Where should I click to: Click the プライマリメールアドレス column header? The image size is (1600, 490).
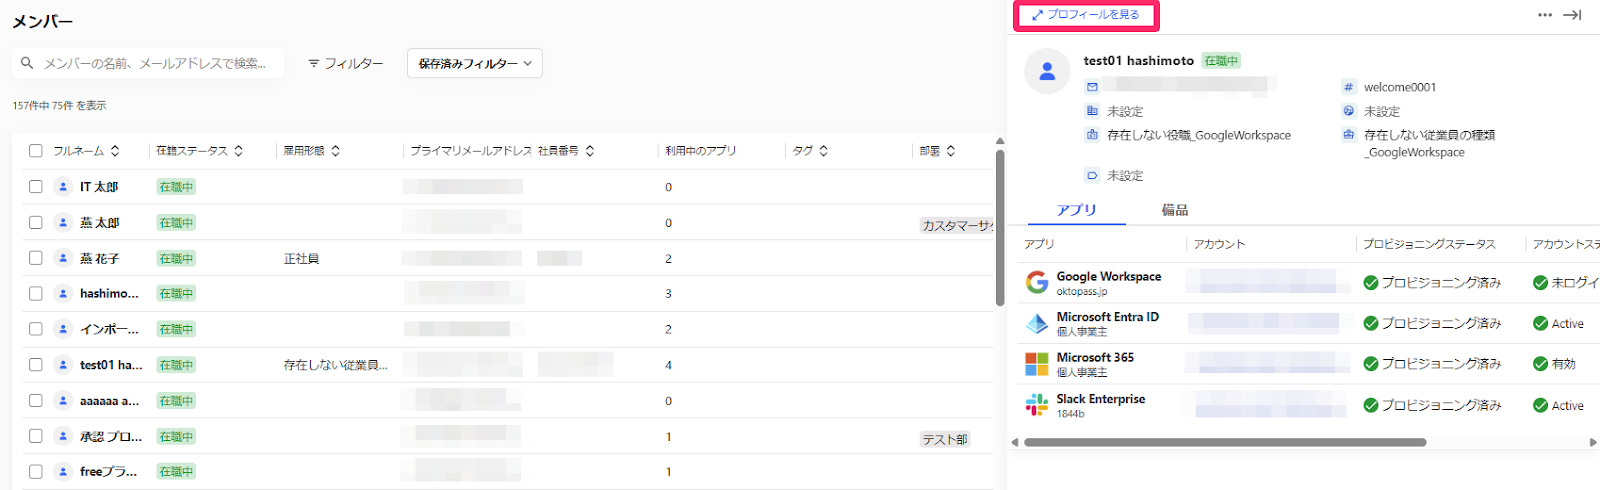[471, 151]
